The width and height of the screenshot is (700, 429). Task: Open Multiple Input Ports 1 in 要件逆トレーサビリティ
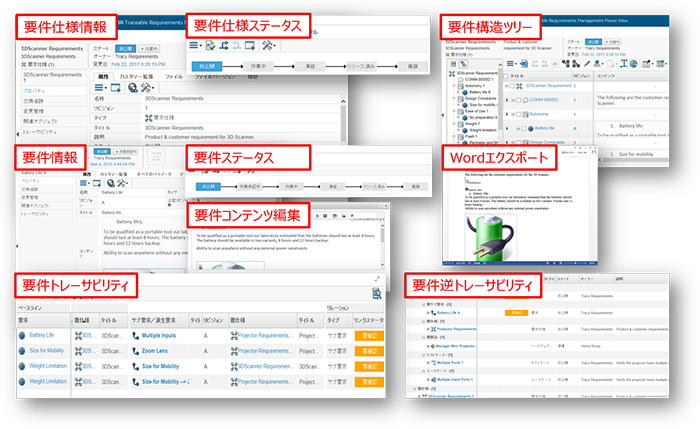tap(455, 380)
